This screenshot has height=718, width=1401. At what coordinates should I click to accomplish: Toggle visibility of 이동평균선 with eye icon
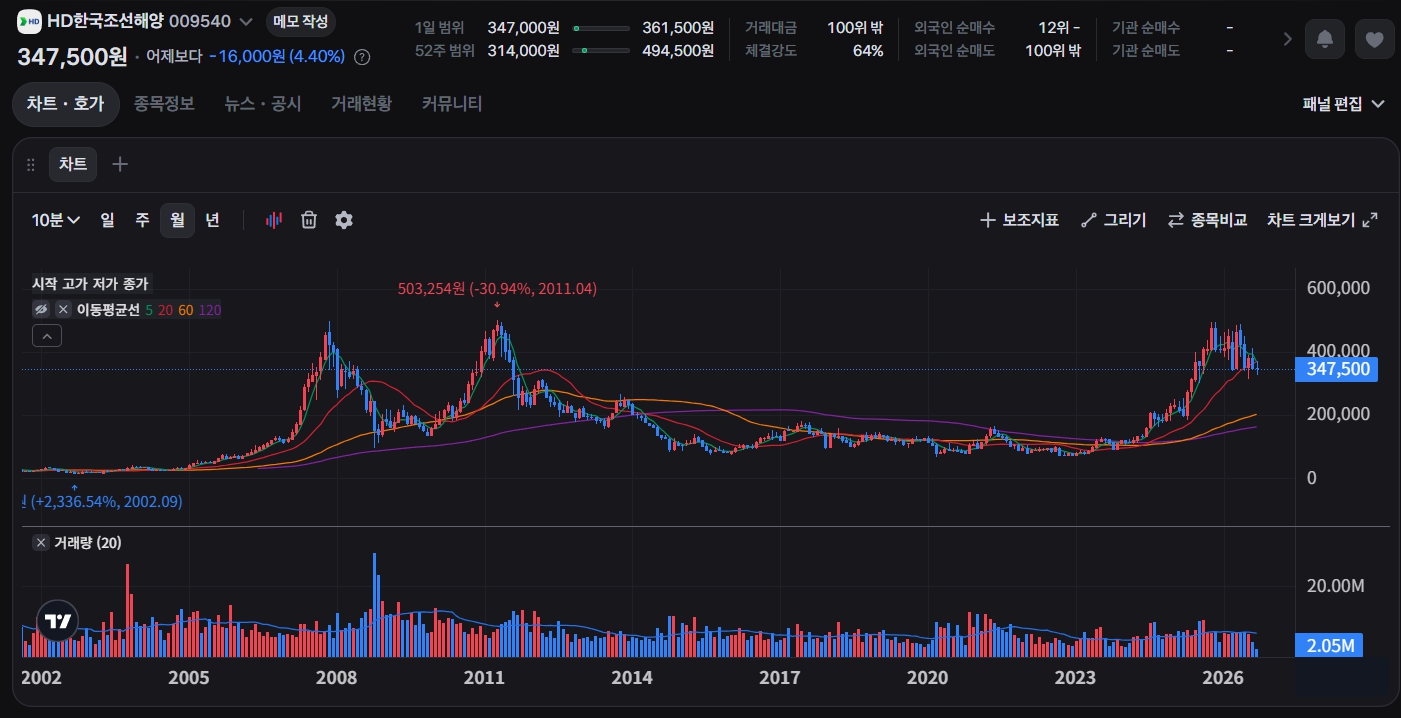[41, 310]
